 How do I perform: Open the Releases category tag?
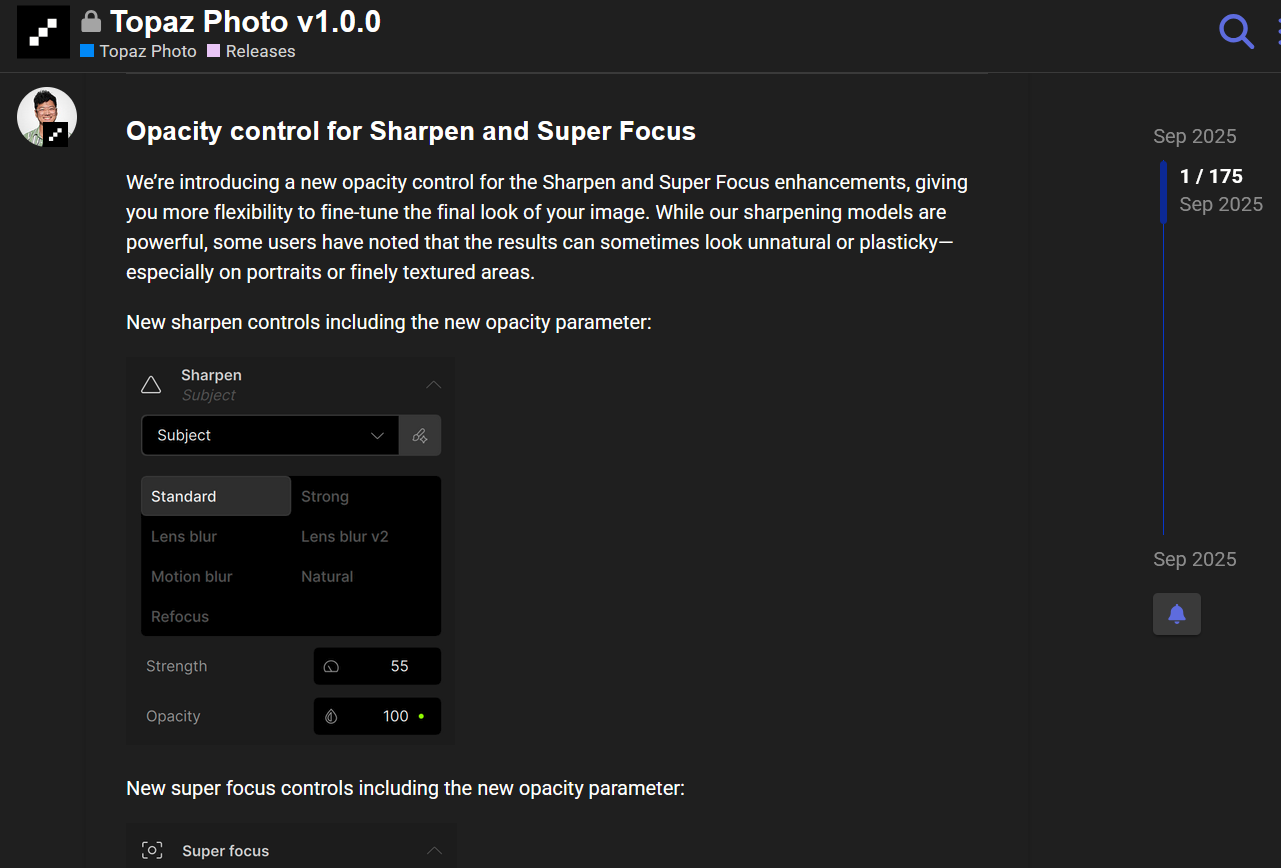[x=260, y=51]
